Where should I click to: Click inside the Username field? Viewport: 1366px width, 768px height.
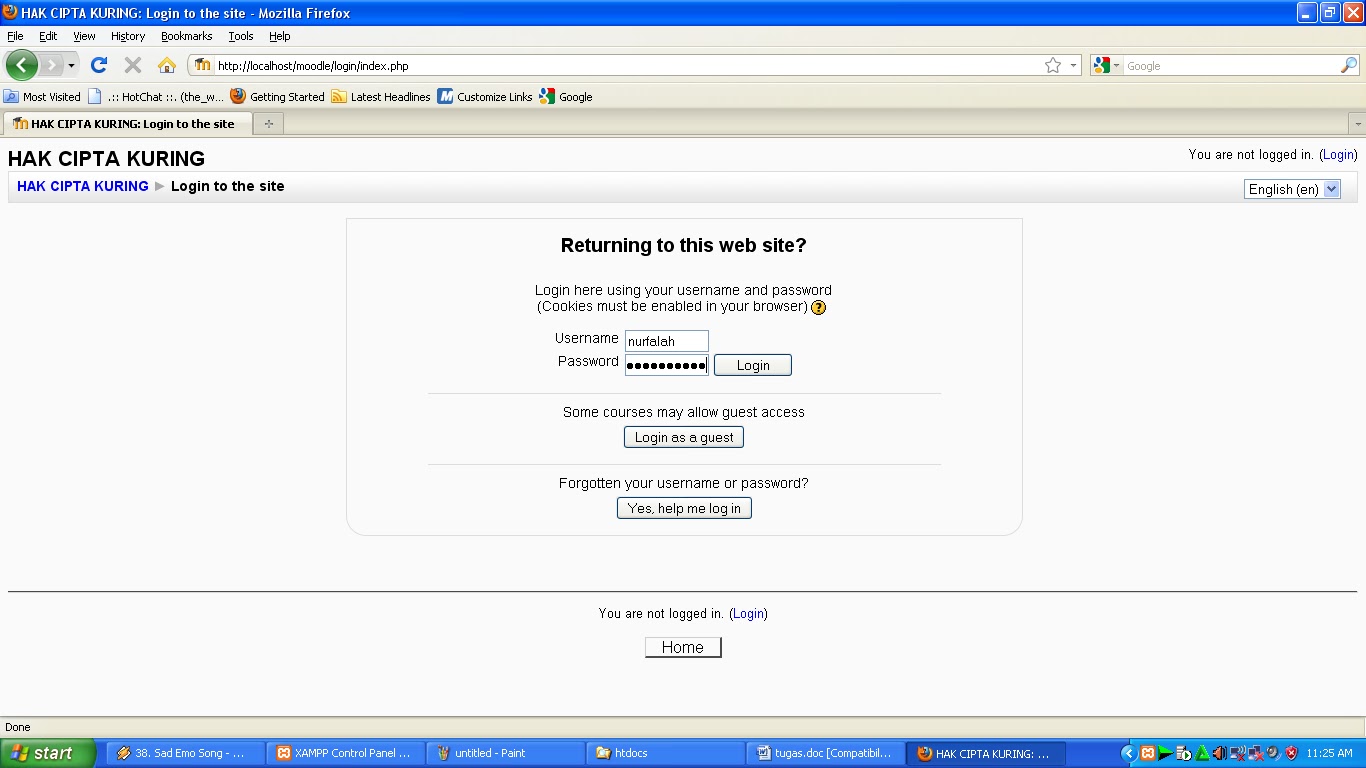pos(666,340)
